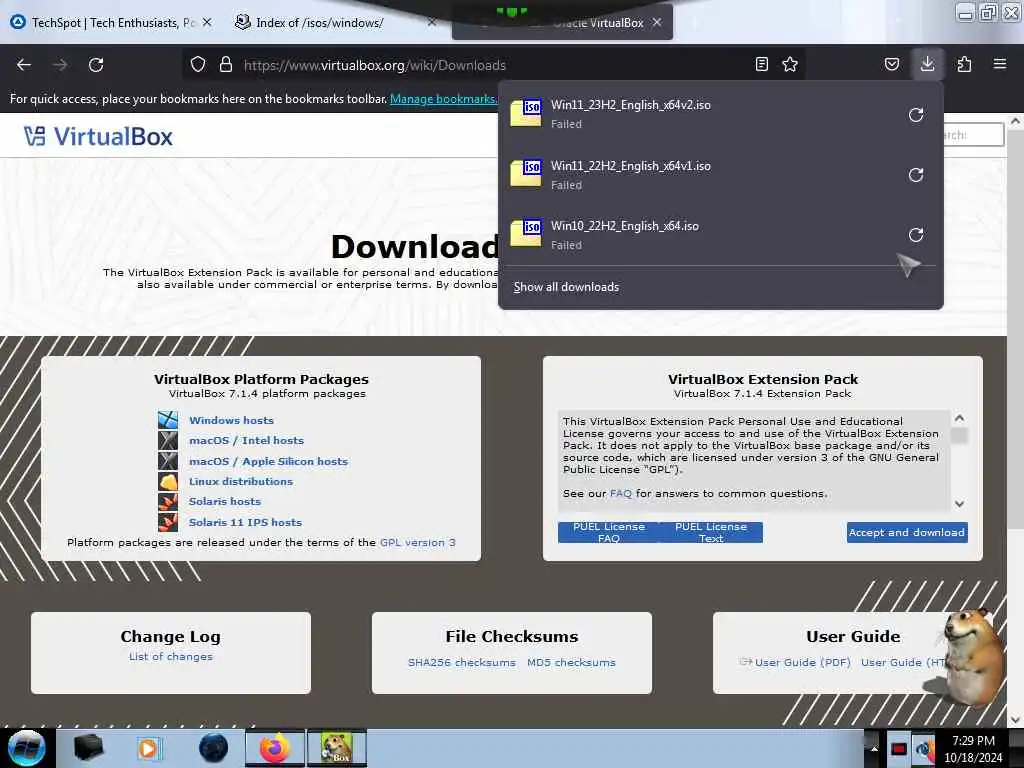The height and width of the screenshot is (768, 1024).
Task: Open the tracking protection shield icon
Action: click(198, 65)
